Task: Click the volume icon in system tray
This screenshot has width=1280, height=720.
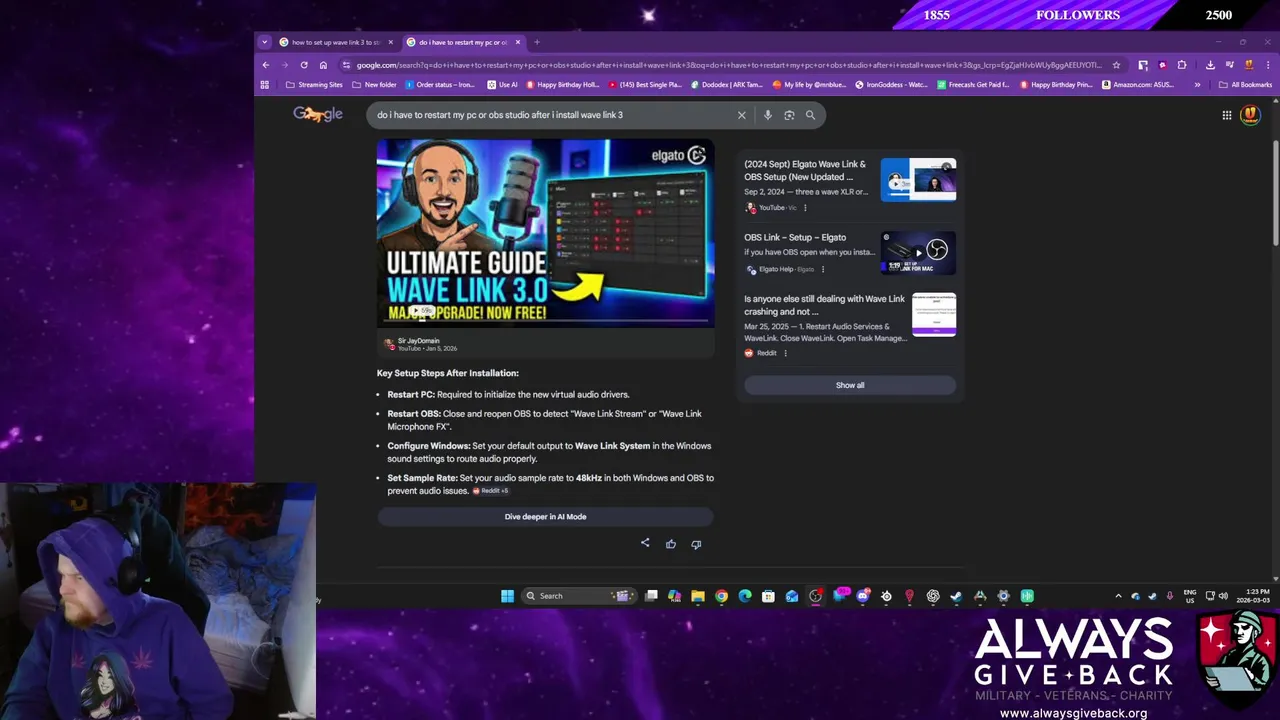Action: pyautogui.click(x=1223, y=596)
